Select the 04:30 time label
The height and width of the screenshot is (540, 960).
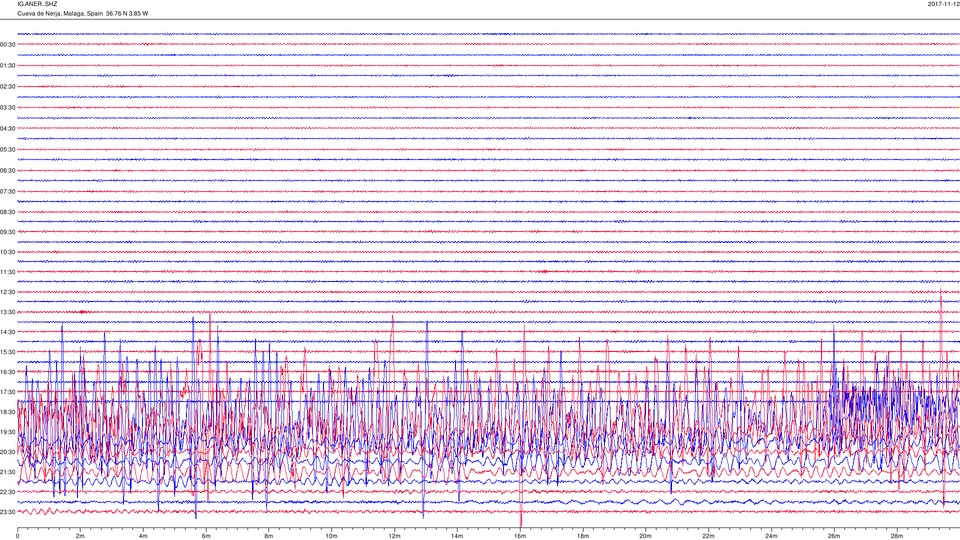coord(8,129)
